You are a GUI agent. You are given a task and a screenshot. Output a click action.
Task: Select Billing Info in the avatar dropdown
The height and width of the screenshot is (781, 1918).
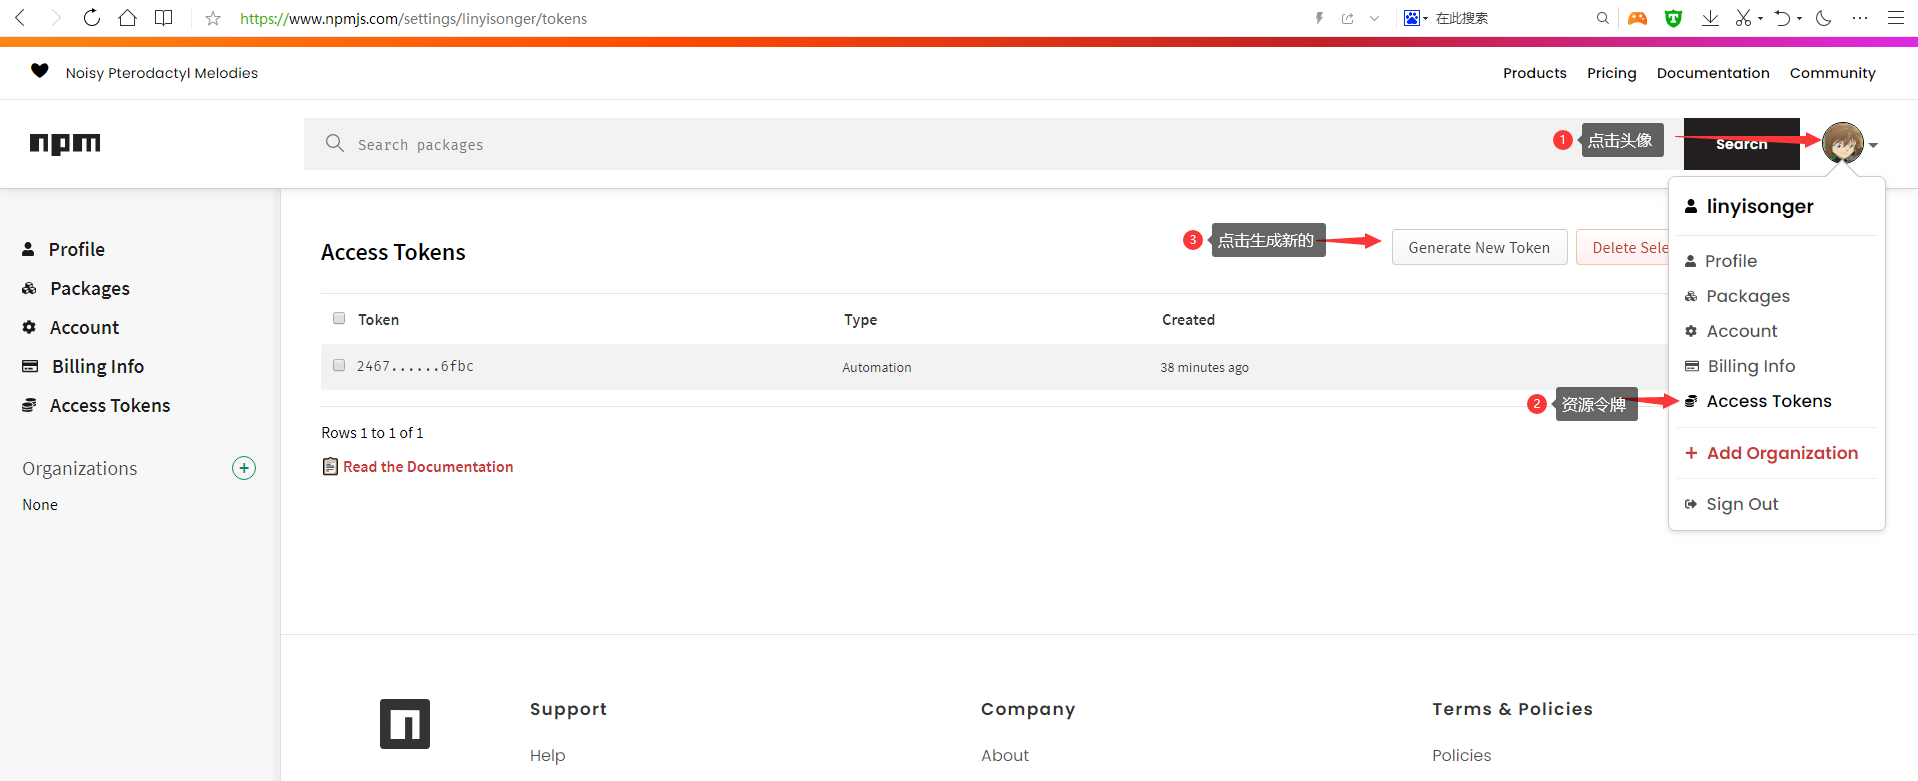pos(1751,366)
